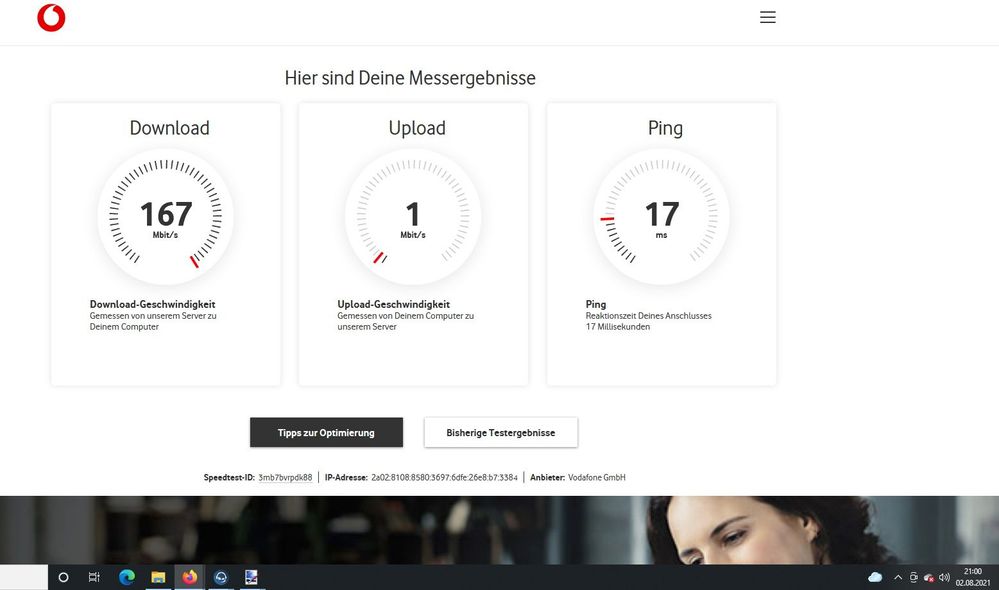
Task: Open the last pinned app icon in taskbar
Action: coord(252,577)
